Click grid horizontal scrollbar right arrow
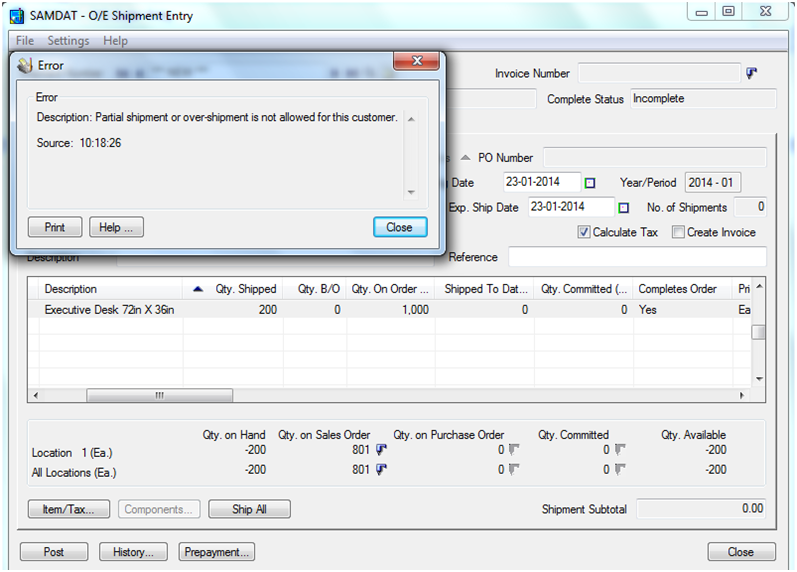The width and height of the screenshot is (797, 572). (742, 395)
